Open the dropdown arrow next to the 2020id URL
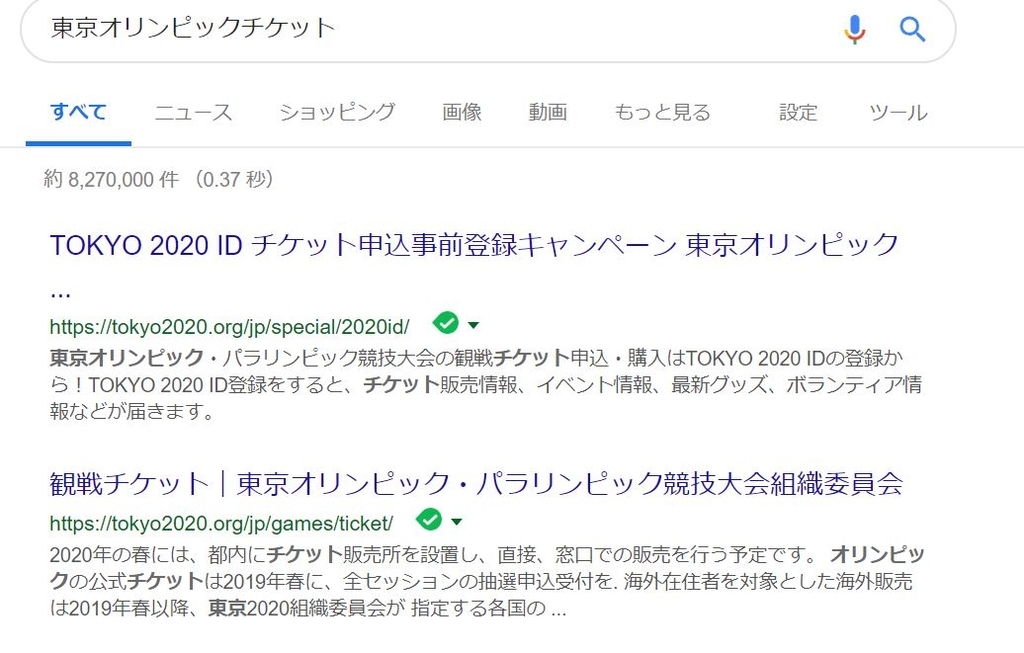Viewport: 1024px width, 653px height. 473,325
